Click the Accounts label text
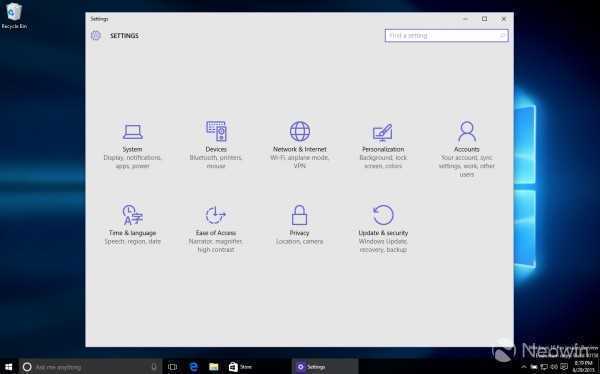 tap(466, 149)
